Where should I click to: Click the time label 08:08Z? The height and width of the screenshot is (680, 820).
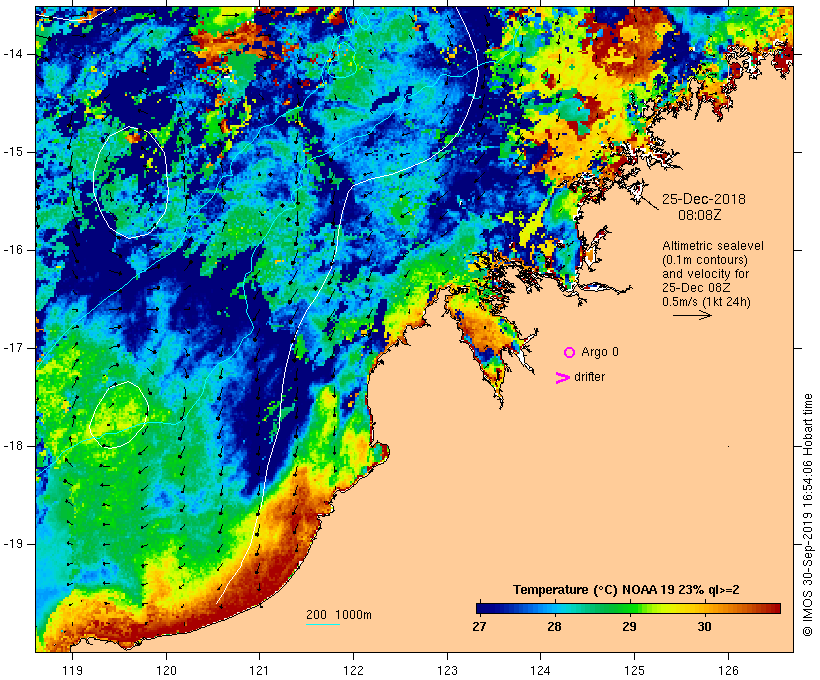(700, 215)
